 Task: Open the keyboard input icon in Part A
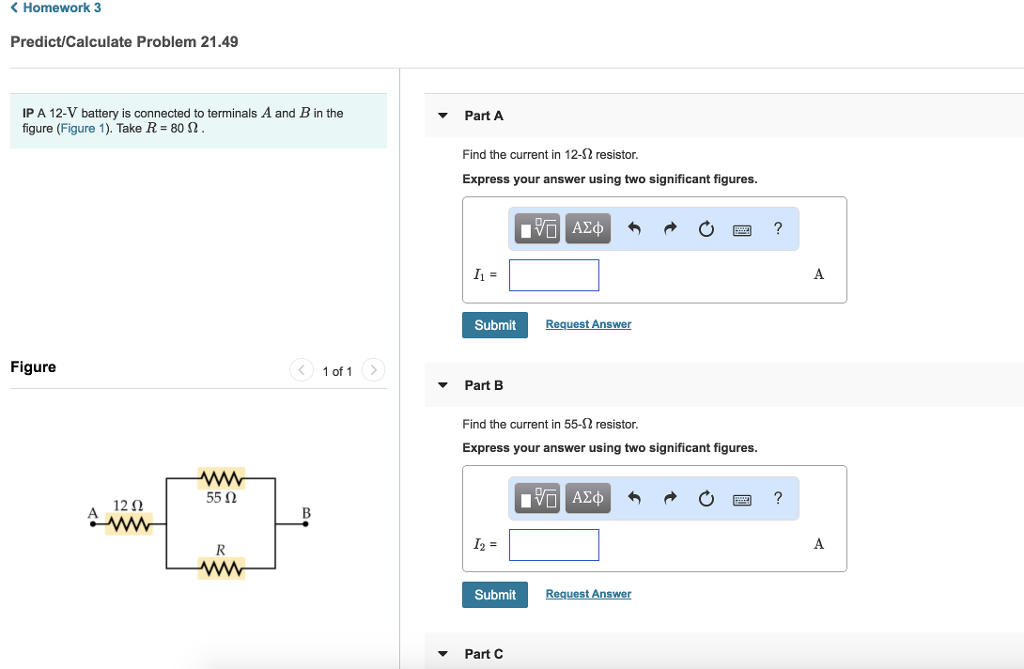click(741, 228)
